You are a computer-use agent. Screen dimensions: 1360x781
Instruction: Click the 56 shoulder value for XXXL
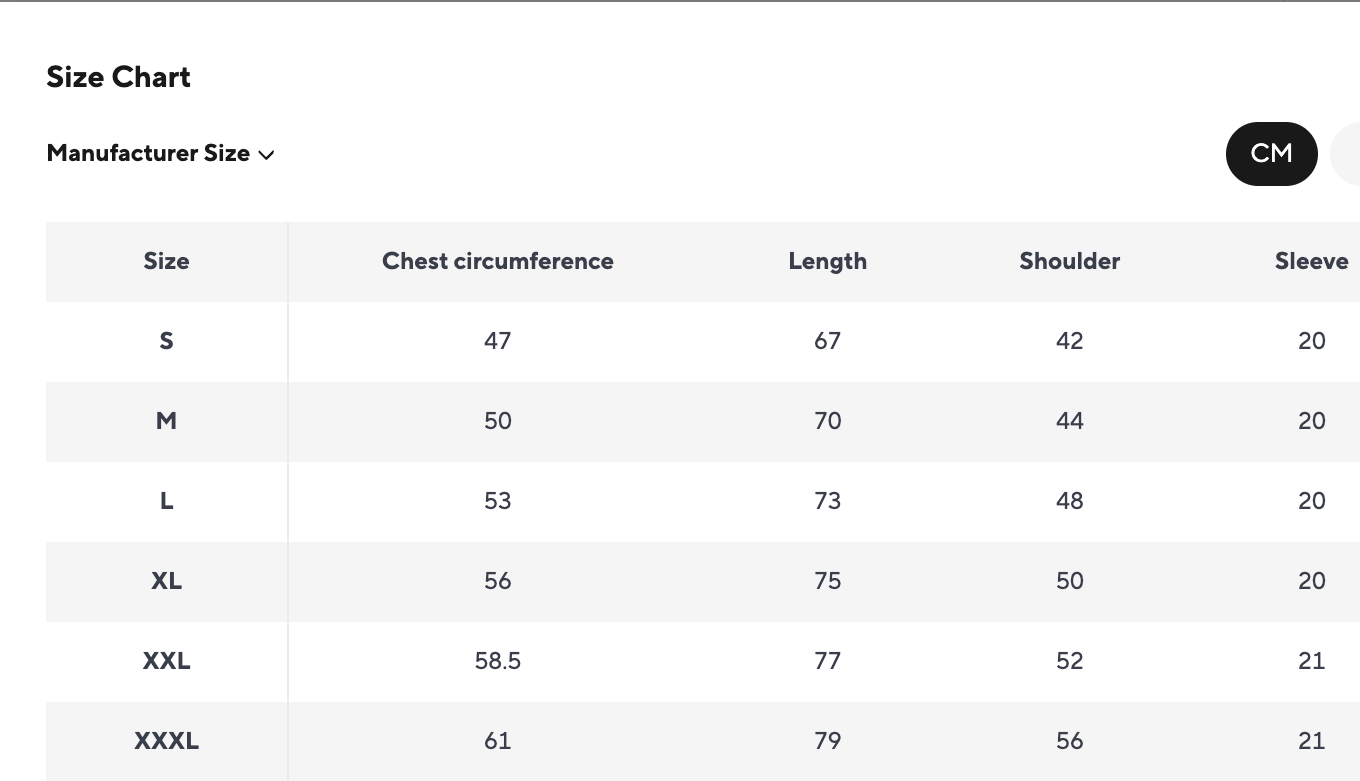click(x=1069, y=741)
